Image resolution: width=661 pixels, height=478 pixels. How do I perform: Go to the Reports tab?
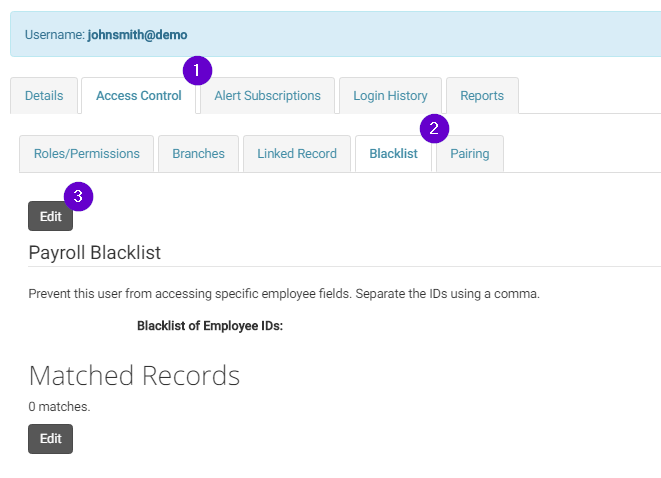click(x=482, y=96)
